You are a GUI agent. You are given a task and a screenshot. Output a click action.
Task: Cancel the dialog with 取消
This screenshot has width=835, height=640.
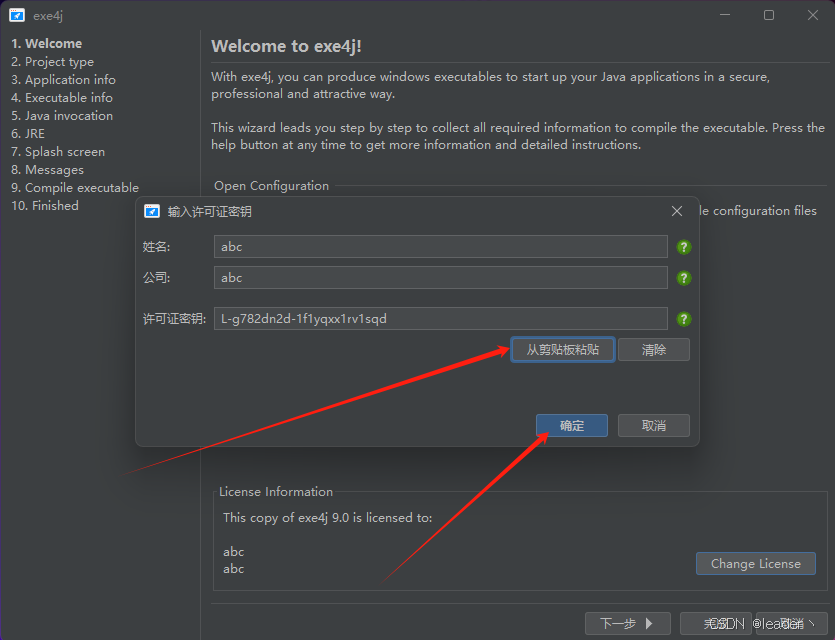coord(654,425)
